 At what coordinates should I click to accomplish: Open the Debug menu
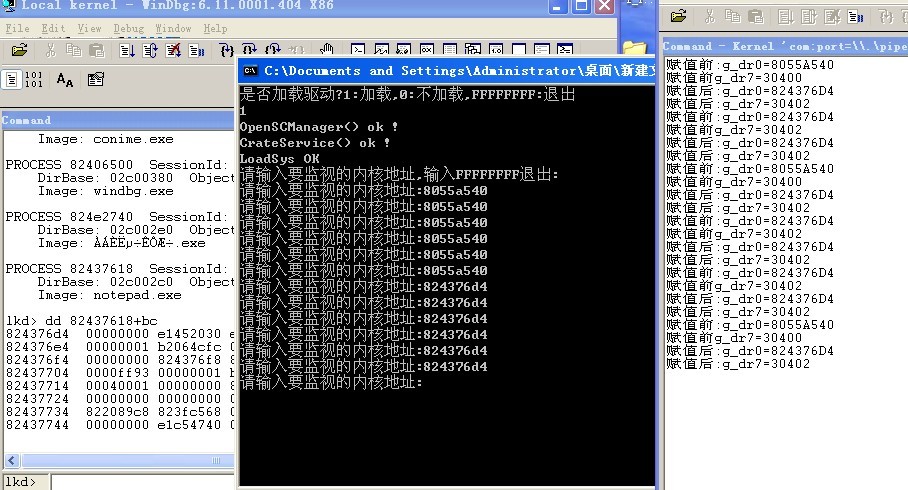point(129,28)
